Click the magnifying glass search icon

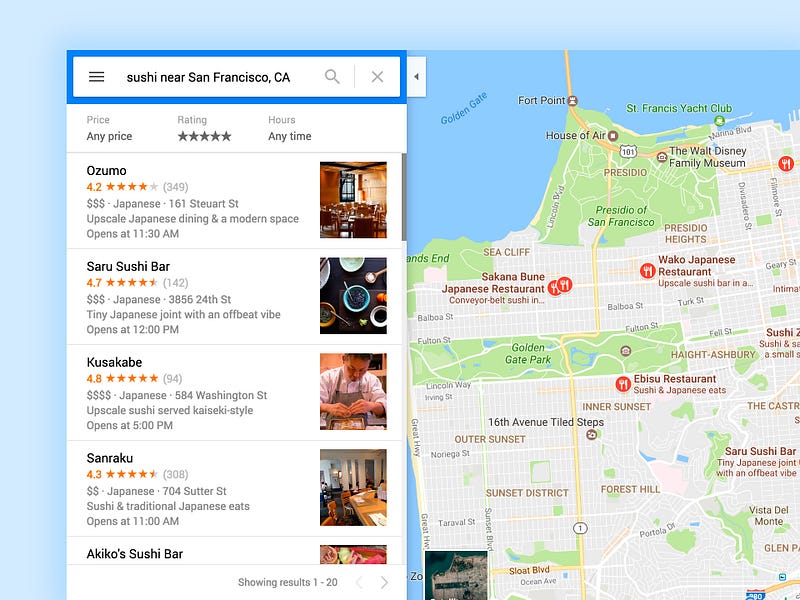[332, 77]
